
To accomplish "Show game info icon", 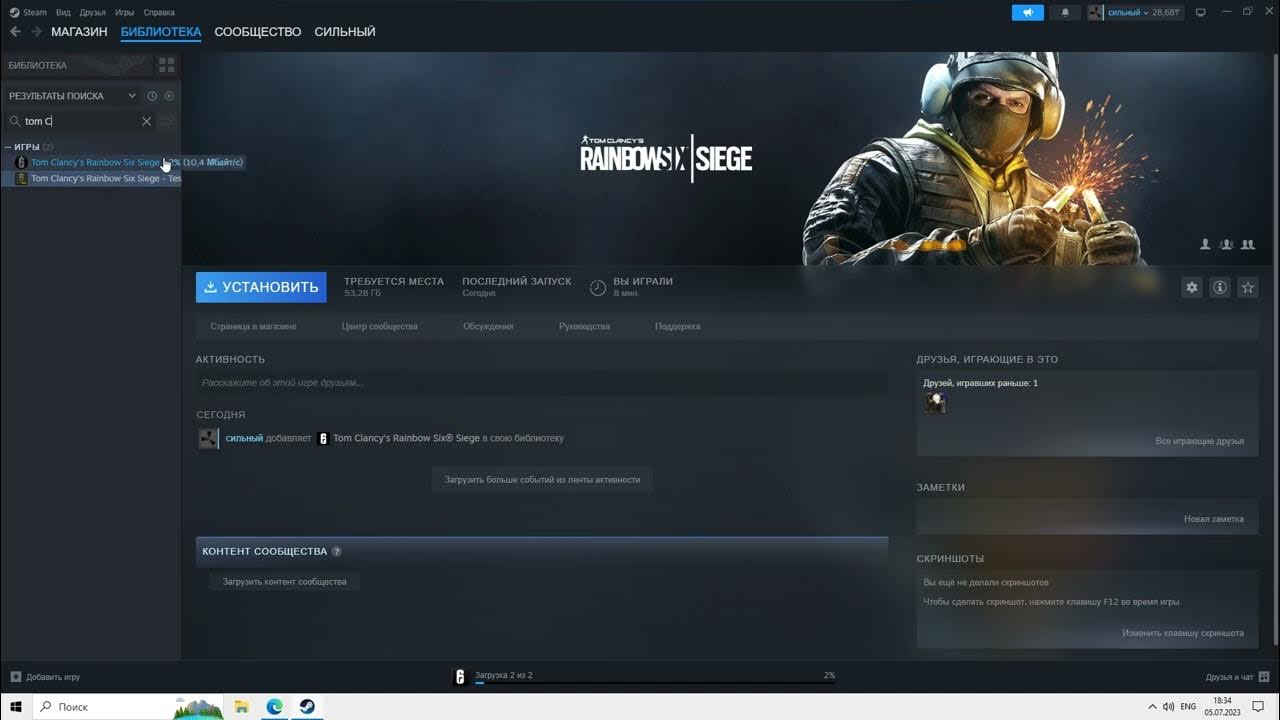I will point(1220,287).
